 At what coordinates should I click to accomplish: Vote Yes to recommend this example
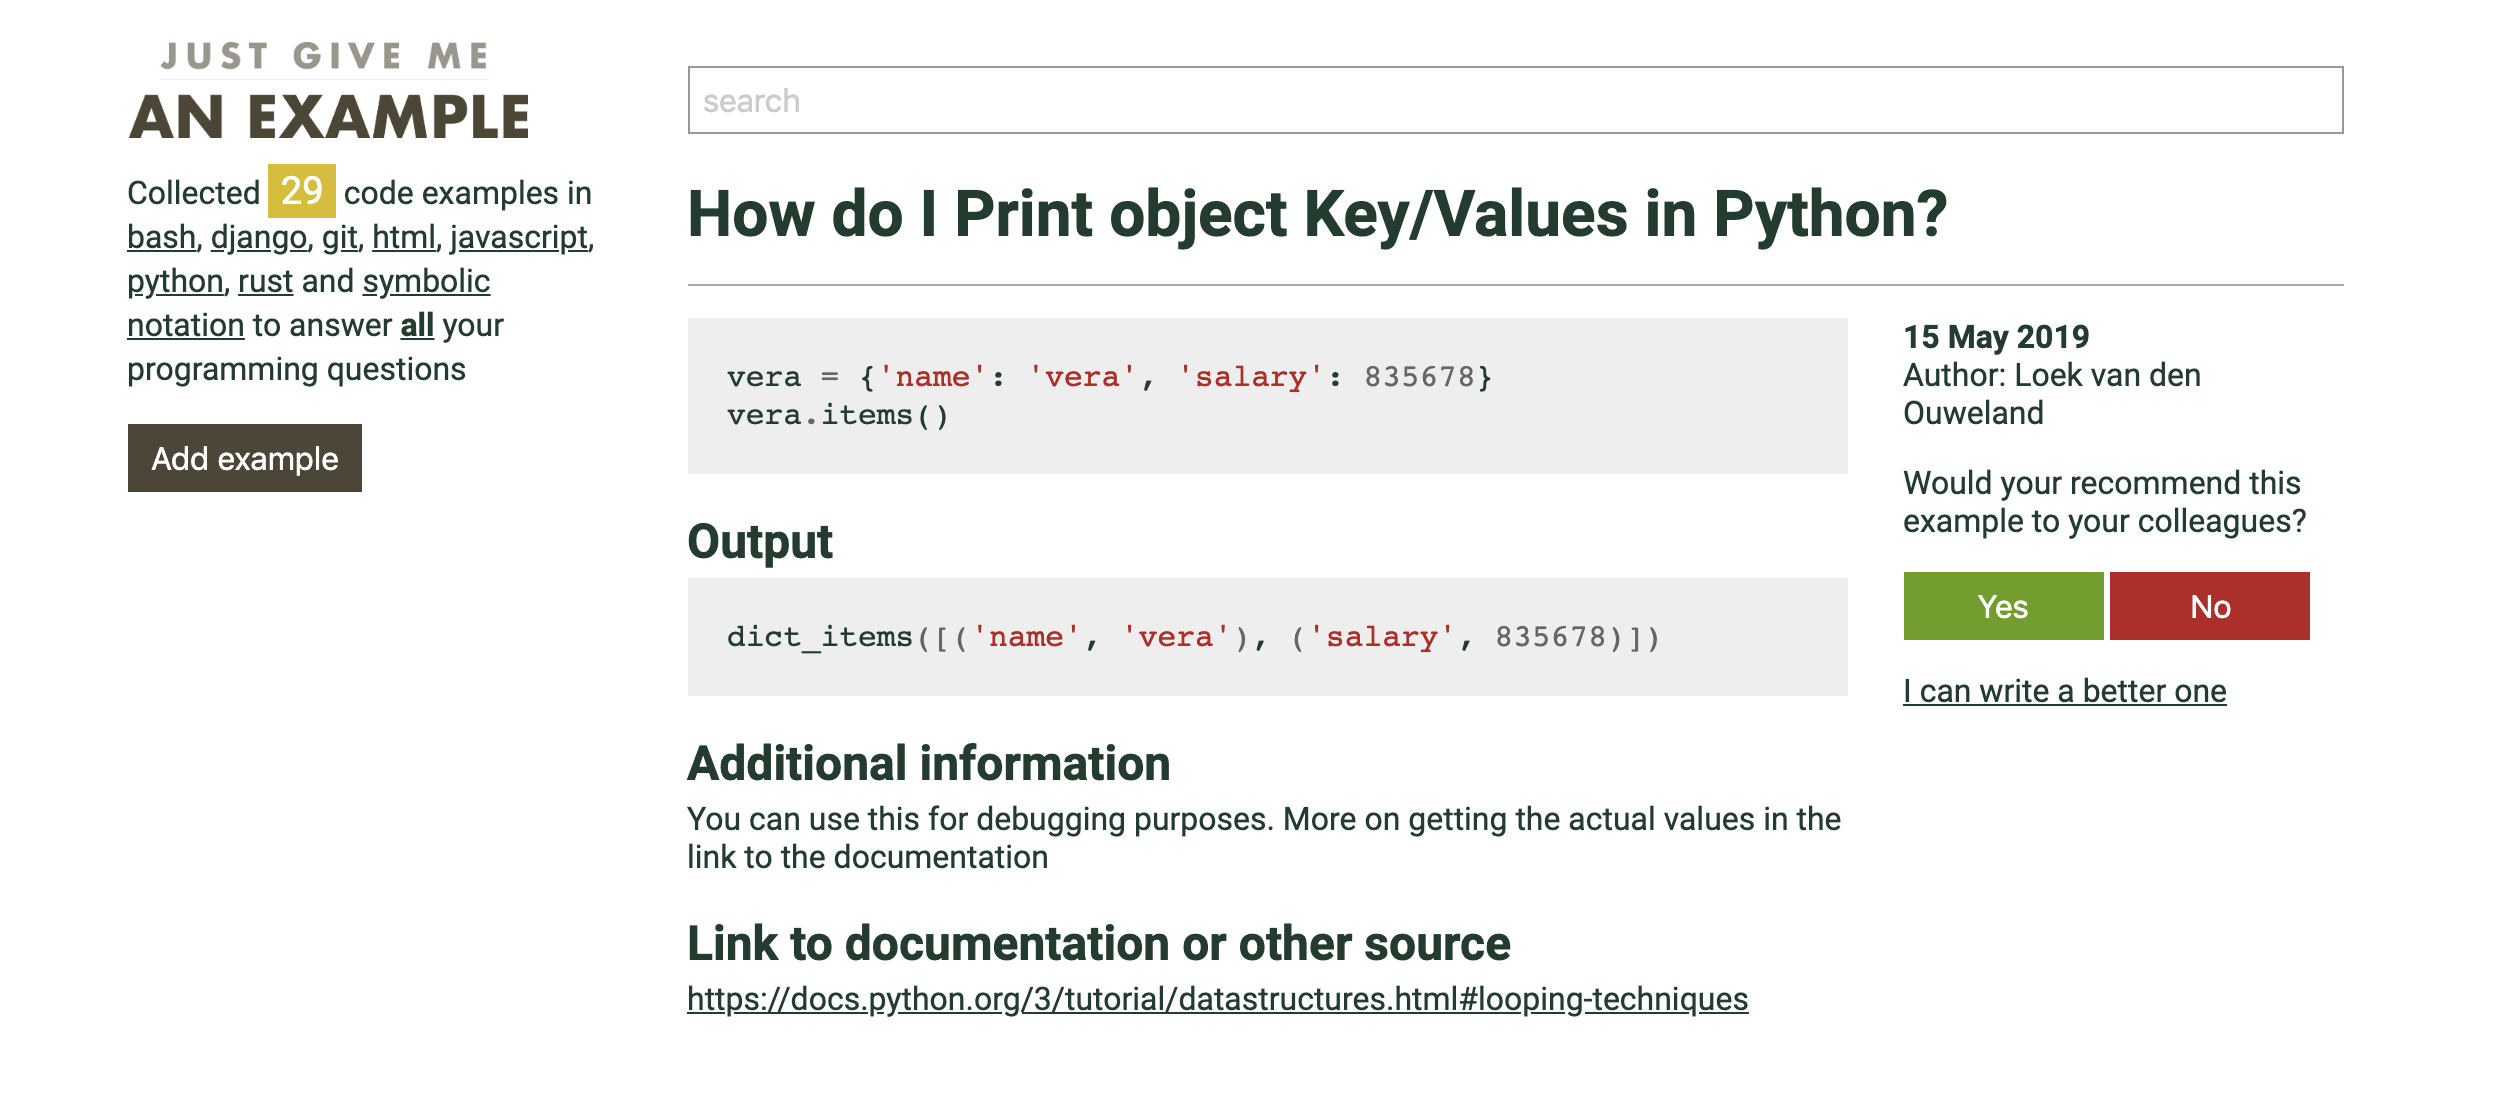(x=2003, y=606)
